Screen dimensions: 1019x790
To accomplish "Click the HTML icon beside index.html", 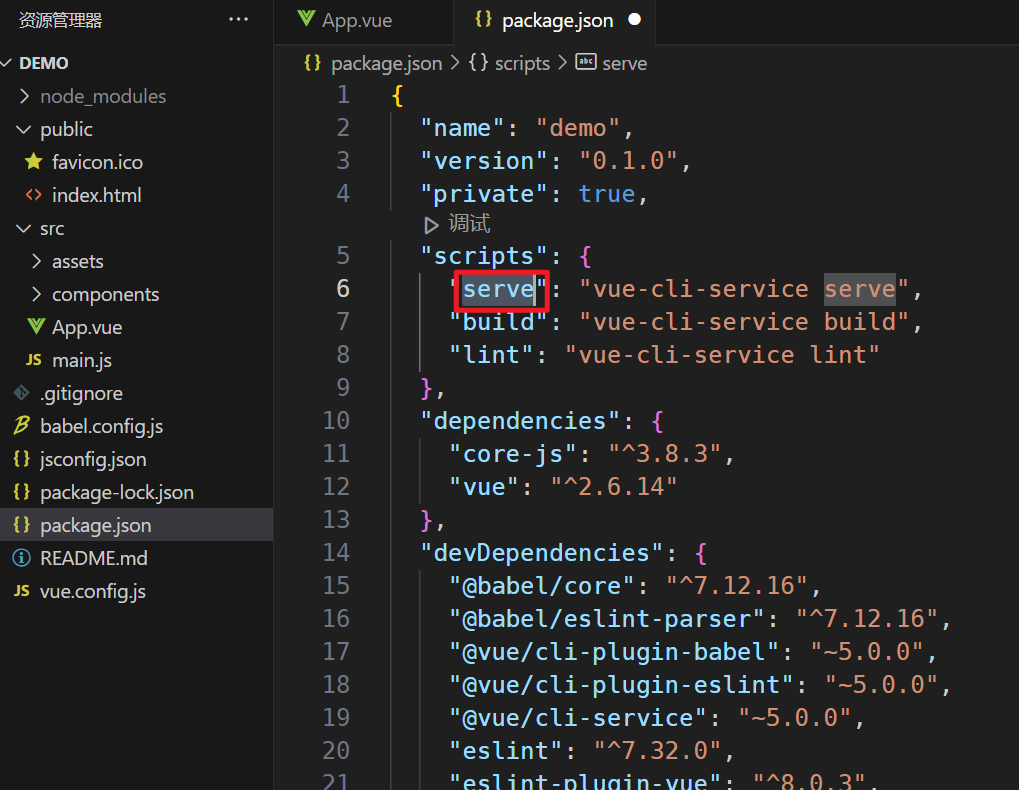I will tap(34, 195).
